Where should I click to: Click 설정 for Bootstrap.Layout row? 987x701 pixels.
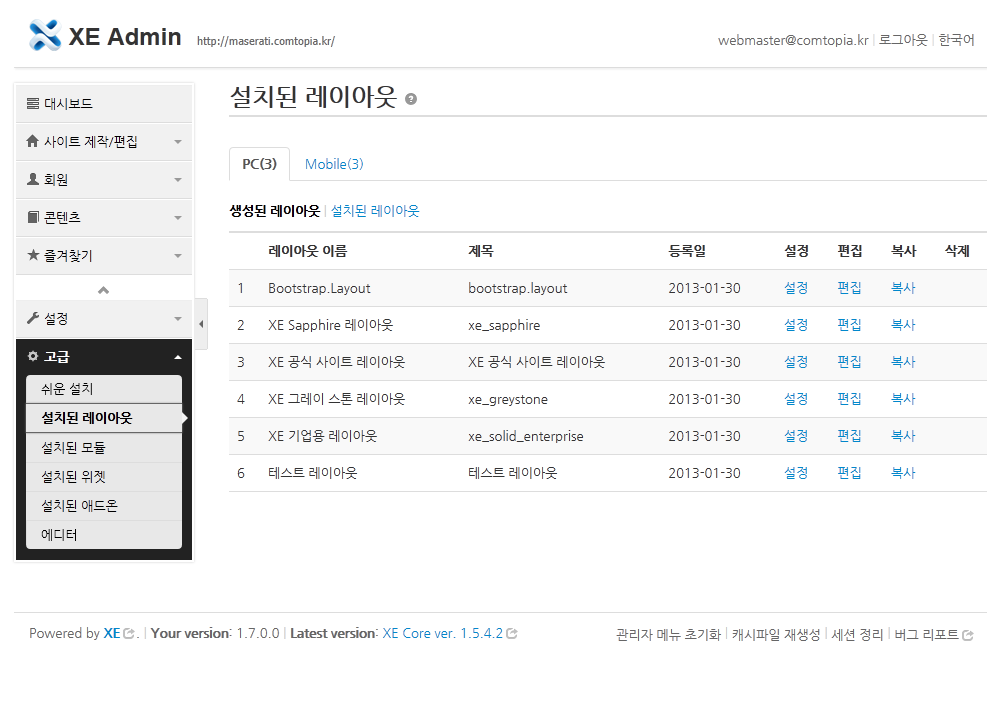tap(796, 288)
